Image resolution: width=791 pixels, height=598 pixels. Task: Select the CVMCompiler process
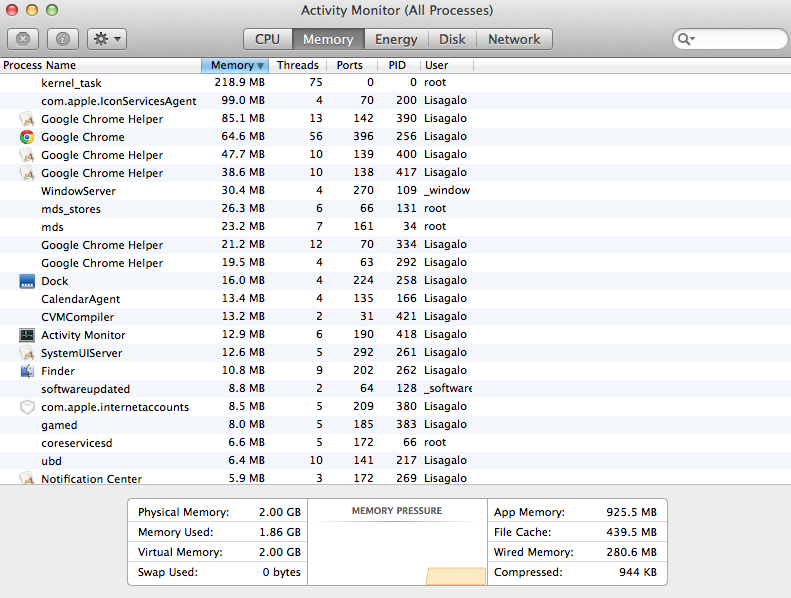396,317
